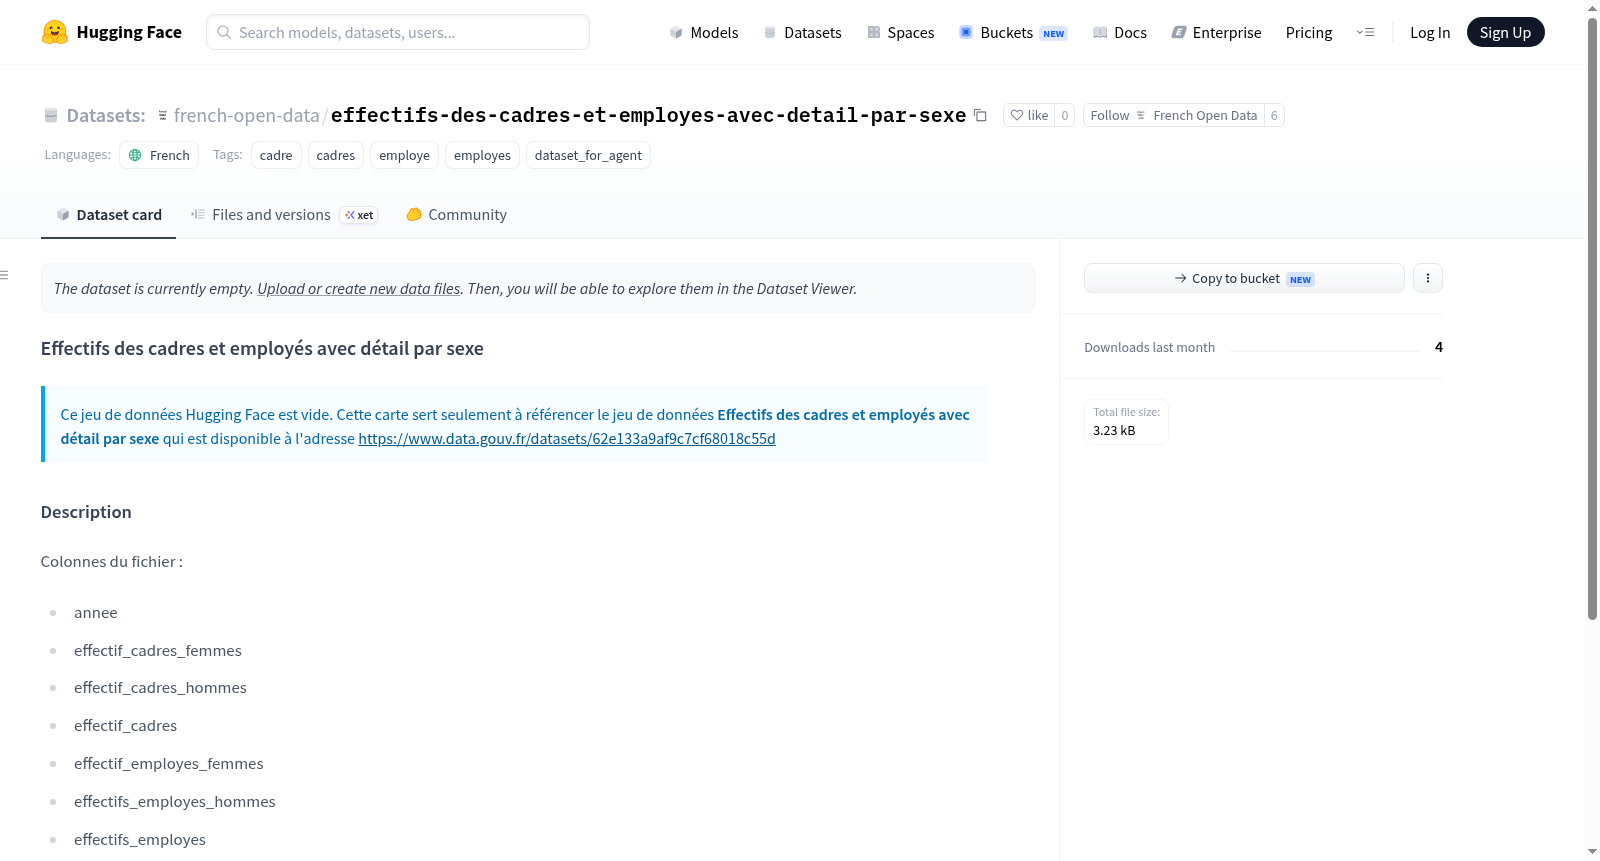Viewport: 1600px width, 861px height.
Task: Click the globe icon on the French tag
Action: tap(136, 155)
